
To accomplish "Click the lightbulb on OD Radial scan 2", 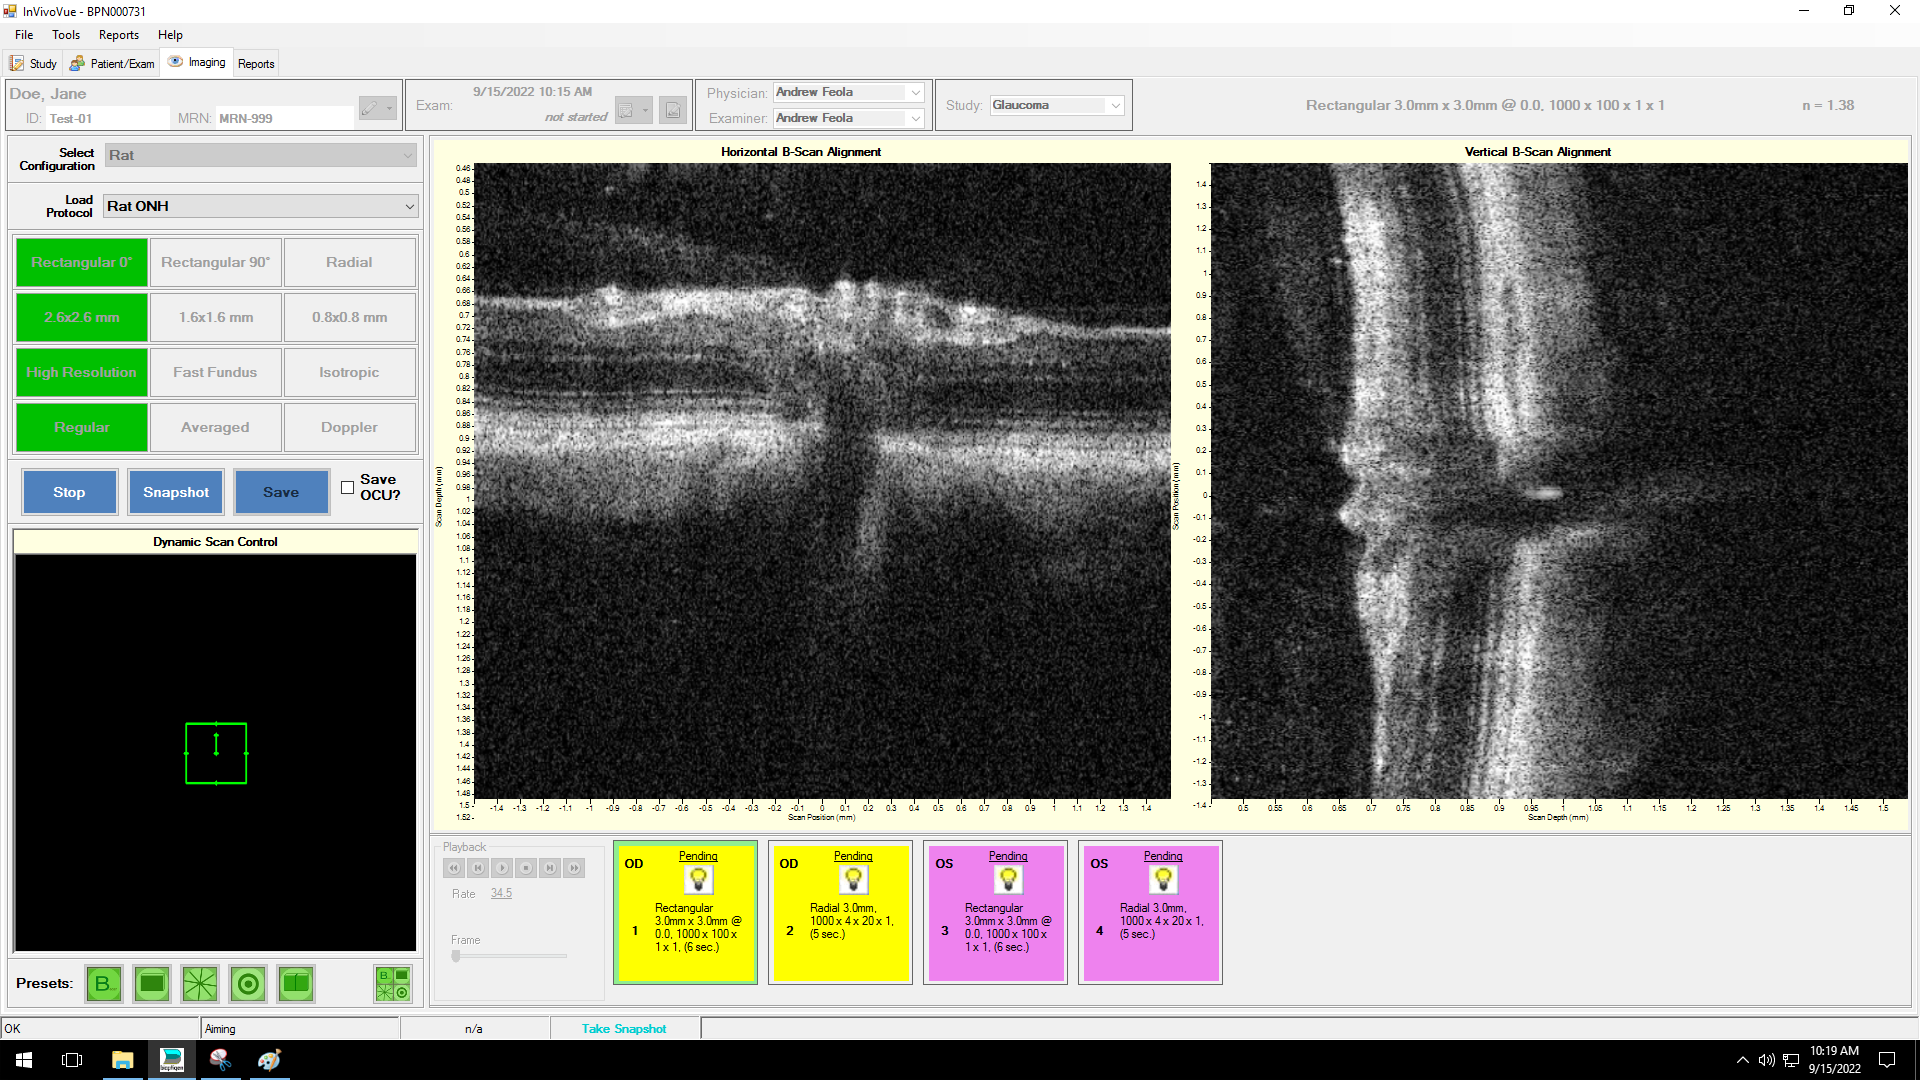I will click(853, 880).
